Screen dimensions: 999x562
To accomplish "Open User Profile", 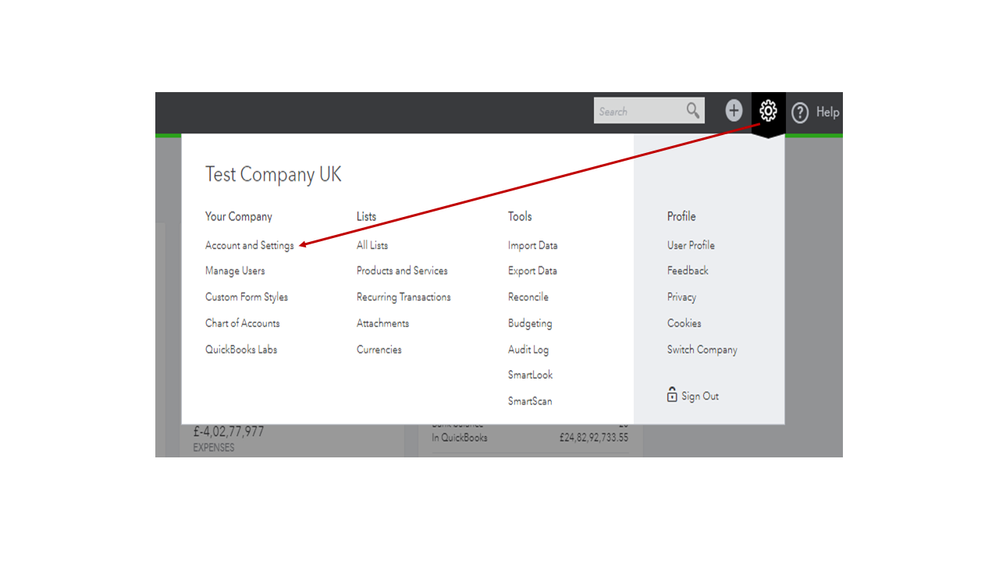I will [x=691, y=245].
